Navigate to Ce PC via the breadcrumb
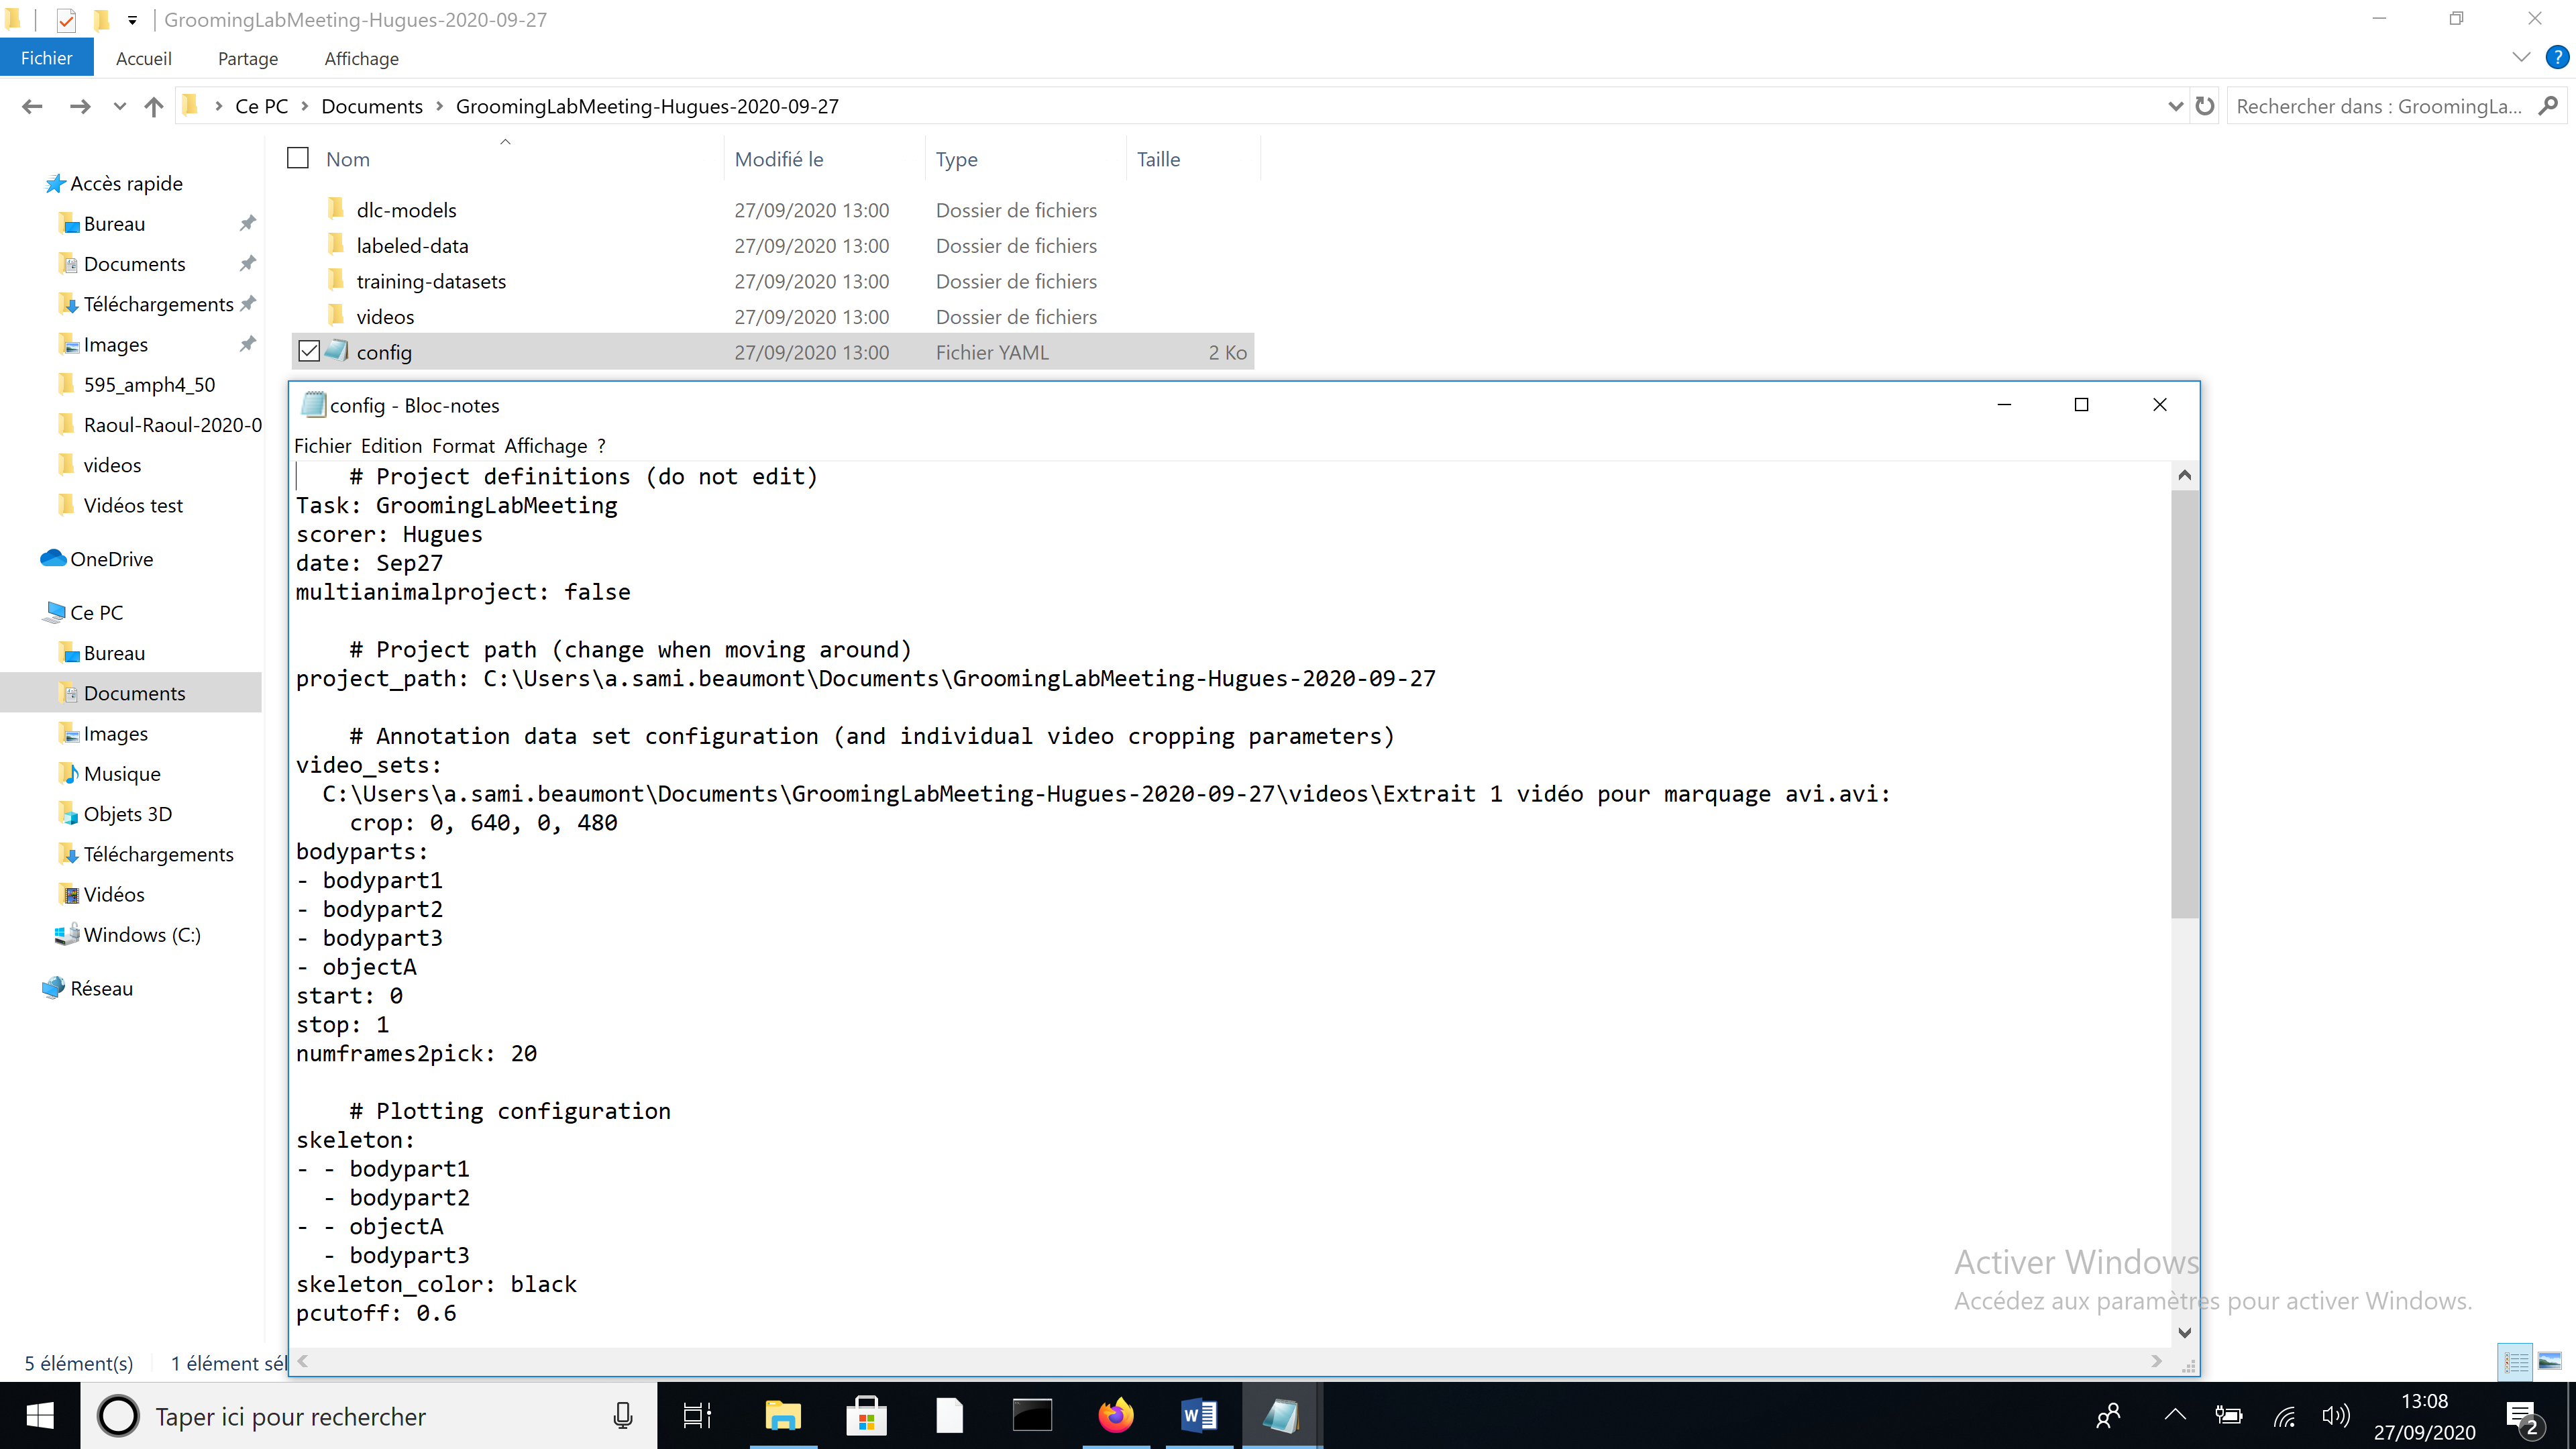 point(261,106)
